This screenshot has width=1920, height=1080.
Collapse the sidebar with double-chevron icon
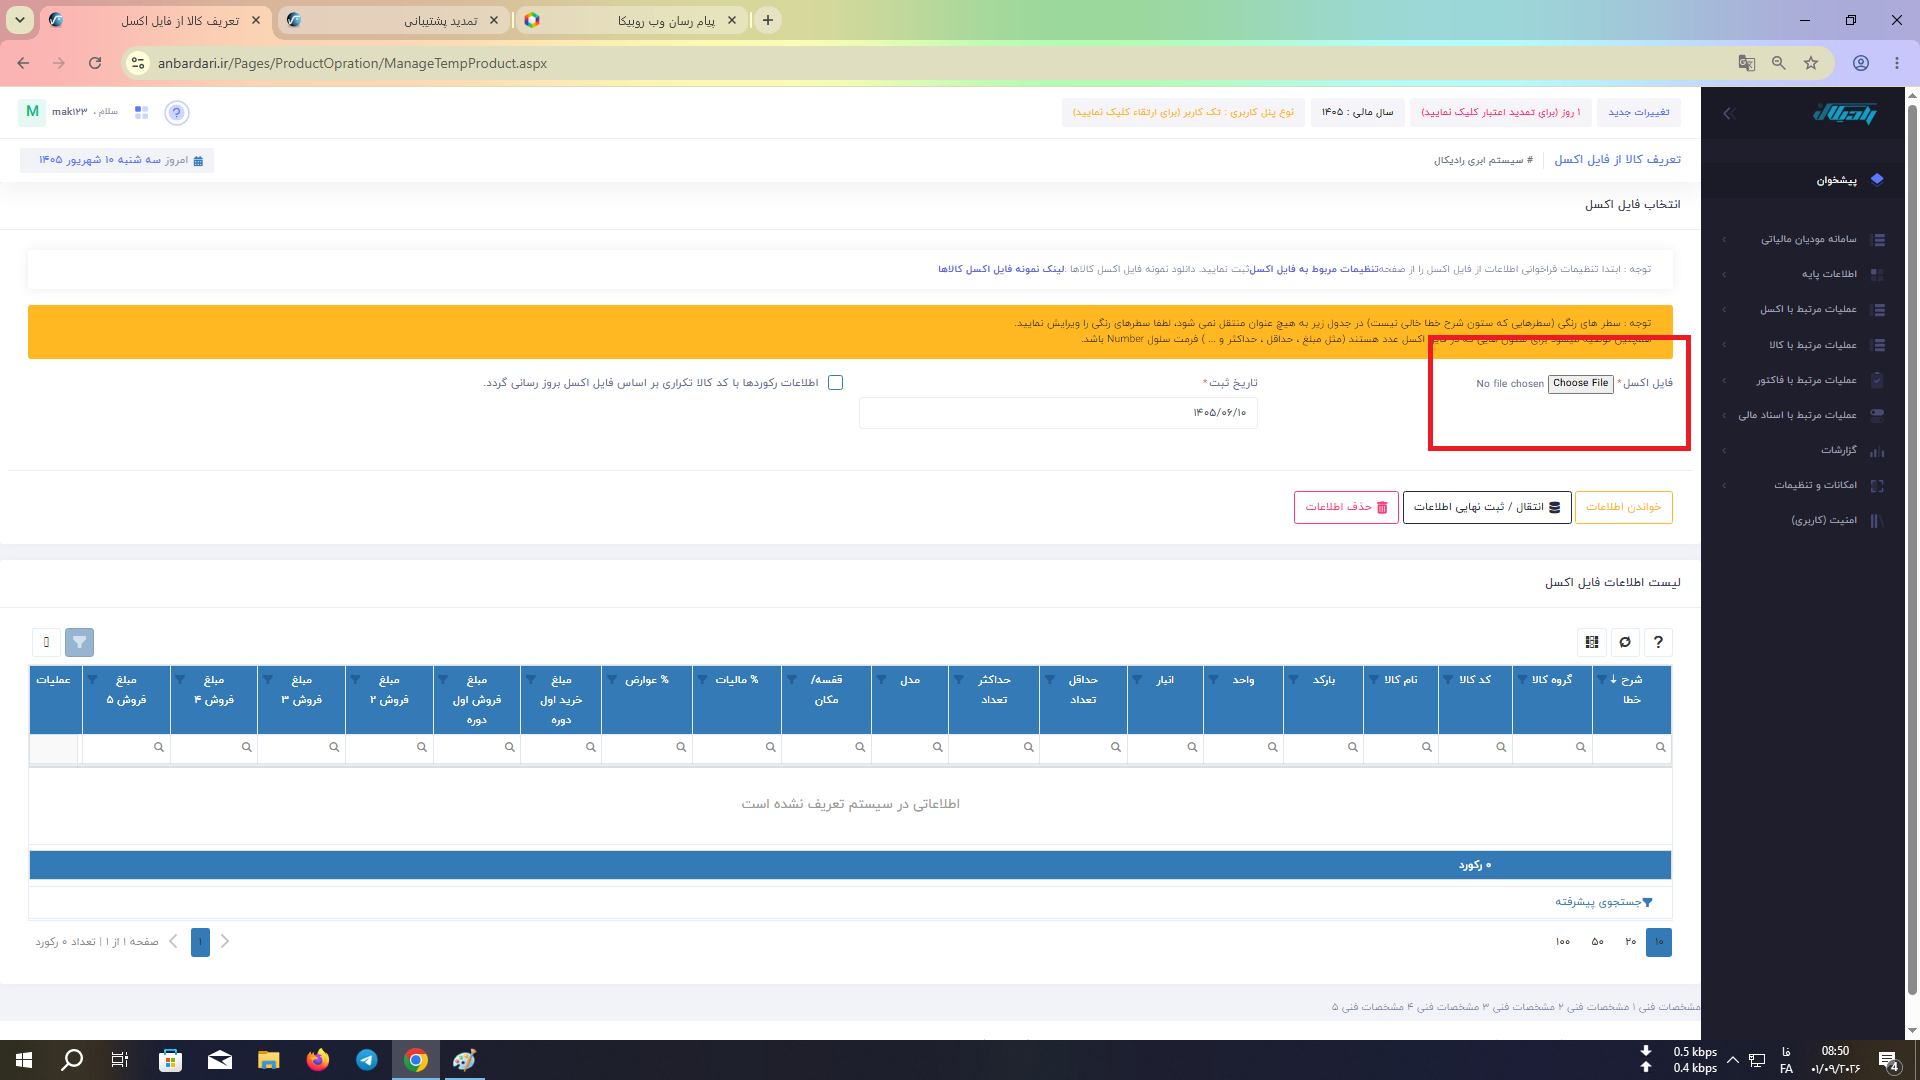point(1727,113)
